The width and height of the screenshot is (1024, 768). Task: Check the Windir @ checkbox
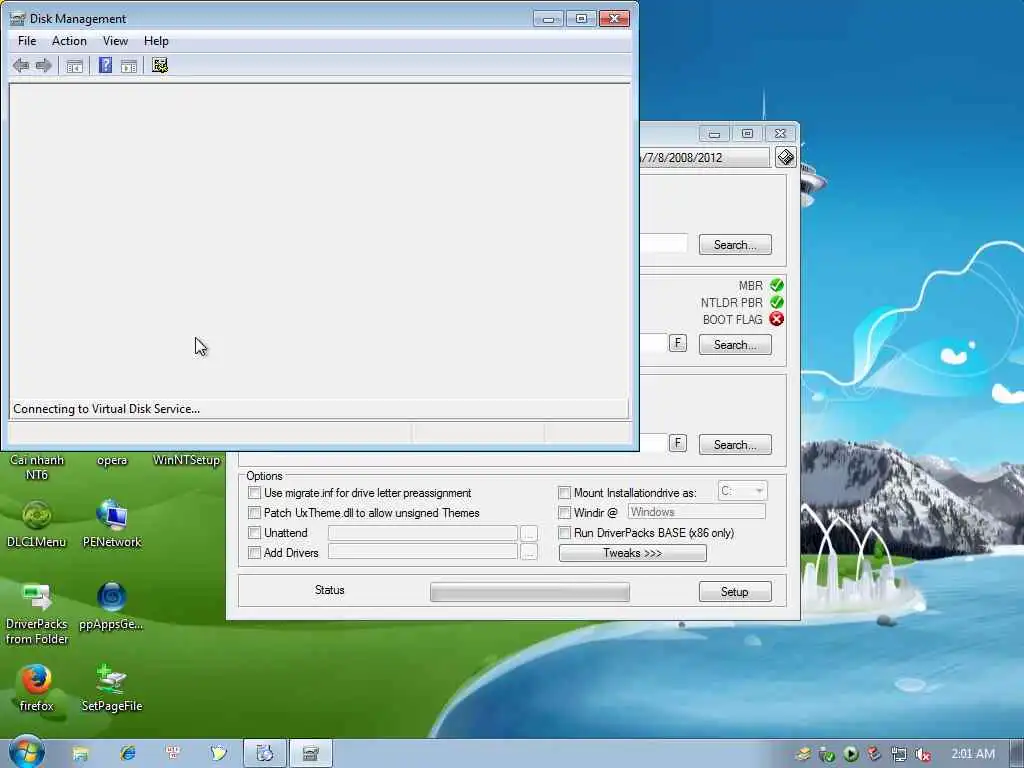[565, 513]
